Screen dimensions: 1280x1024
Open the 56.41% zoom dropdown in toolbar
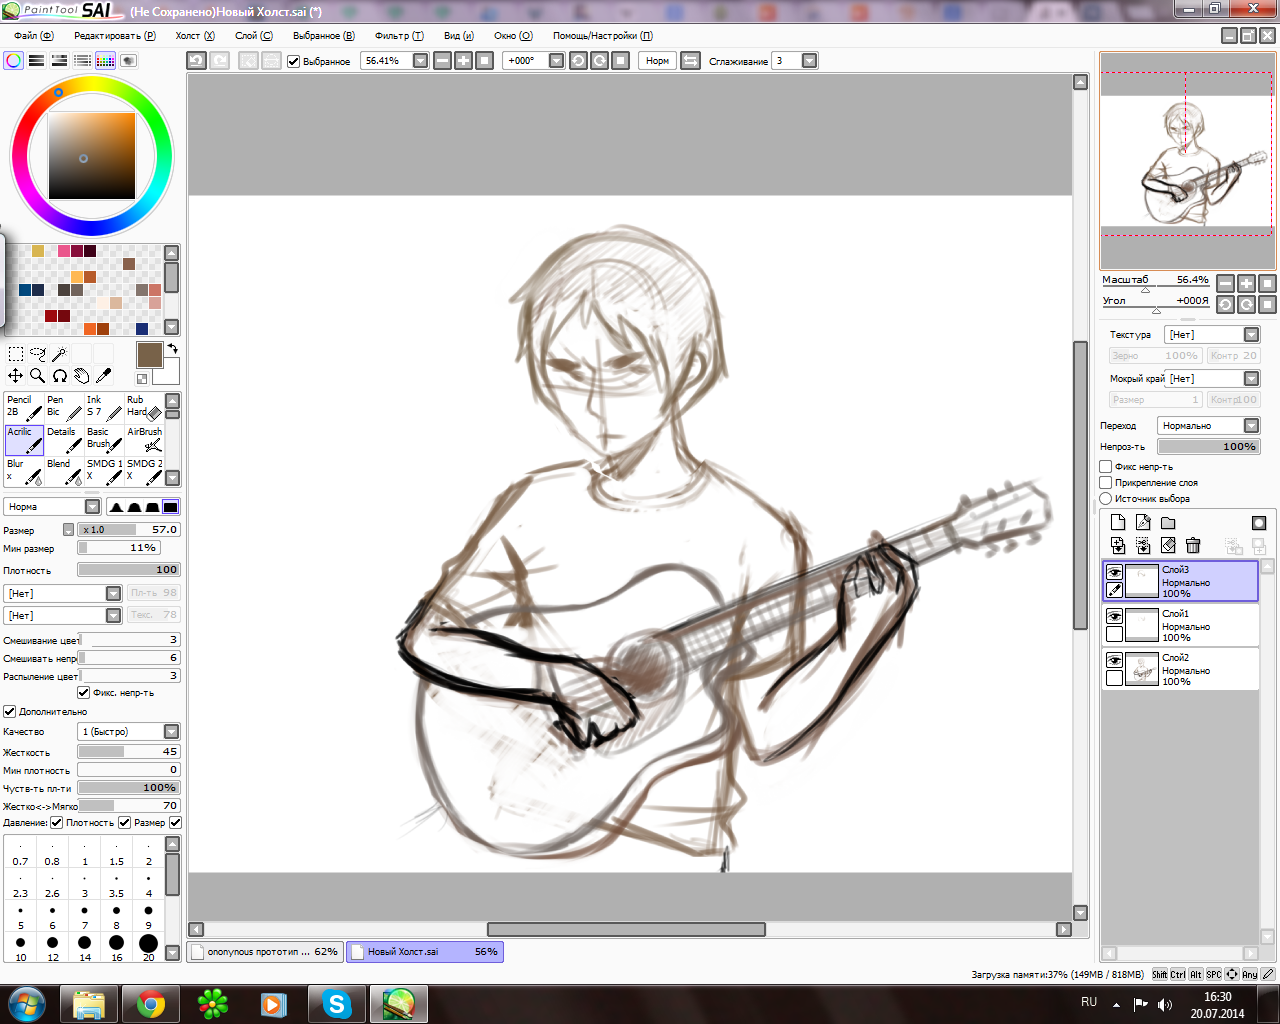[420, 61]
